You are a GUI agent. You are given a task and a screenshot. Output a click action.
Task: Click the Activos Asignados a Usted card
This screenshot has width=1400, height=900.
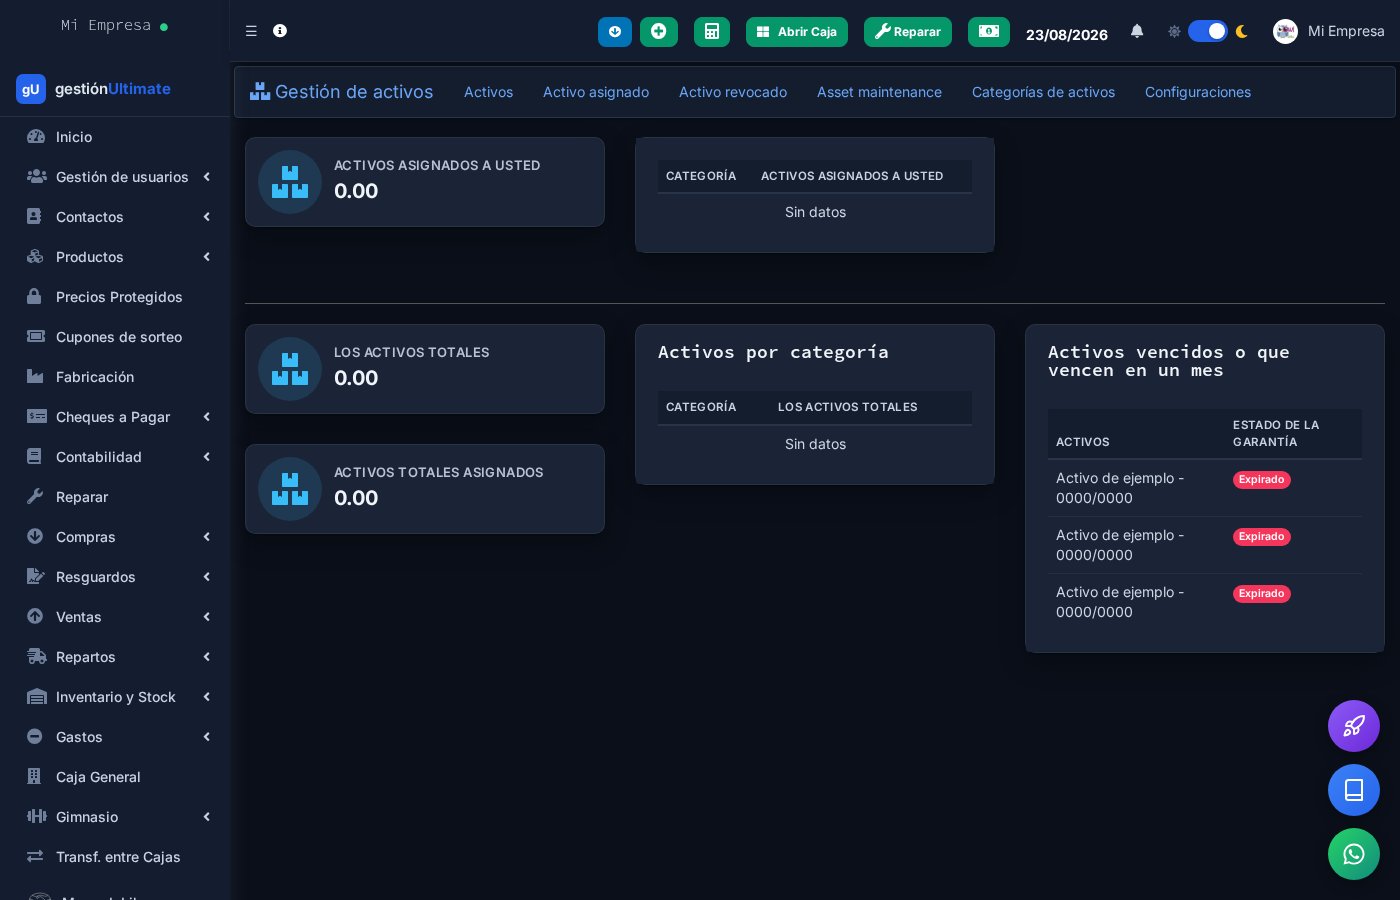425,182
